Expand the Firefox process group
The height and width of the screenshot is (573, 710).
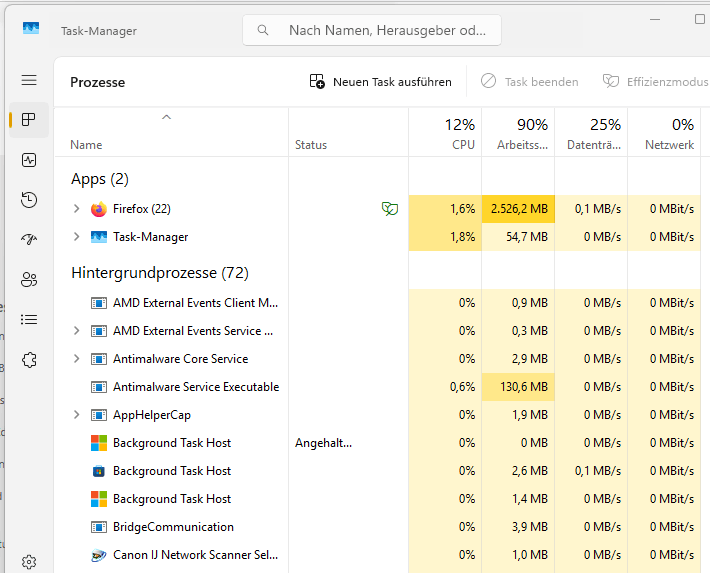77,209
